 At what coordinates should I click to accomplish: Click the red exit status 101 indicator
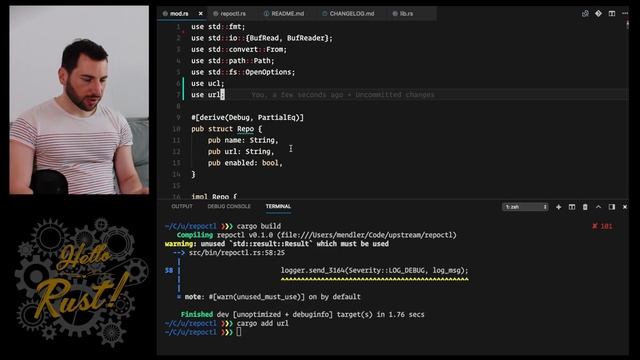tap(602, 226)
